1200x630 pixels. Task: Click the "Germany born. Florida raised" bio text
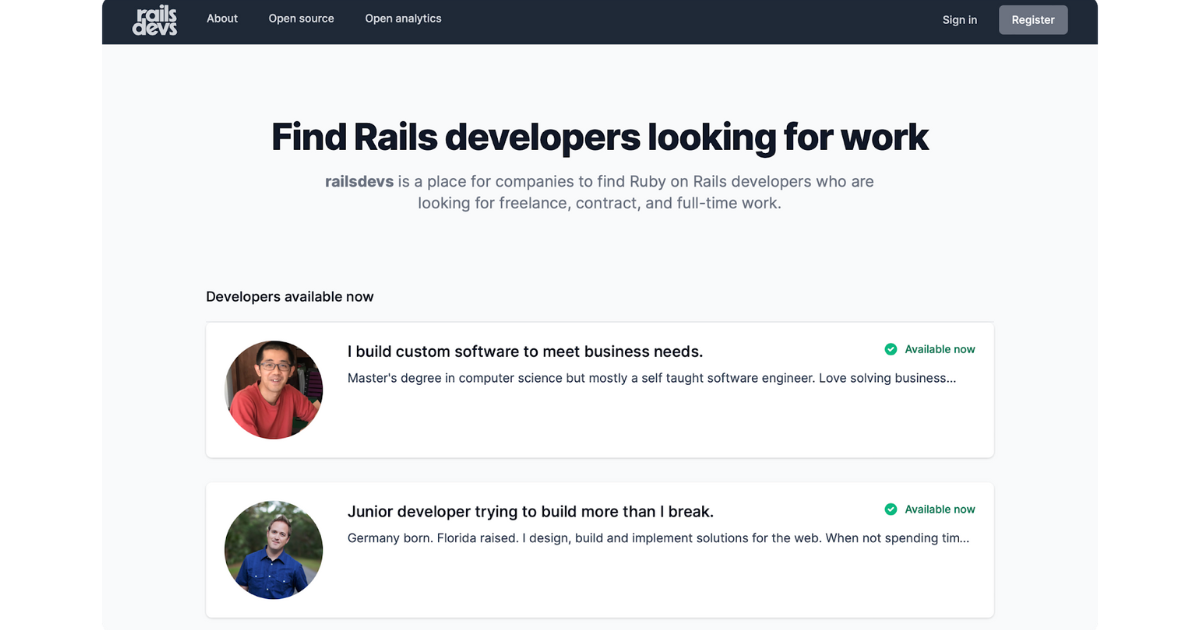[x=658, y=538]
